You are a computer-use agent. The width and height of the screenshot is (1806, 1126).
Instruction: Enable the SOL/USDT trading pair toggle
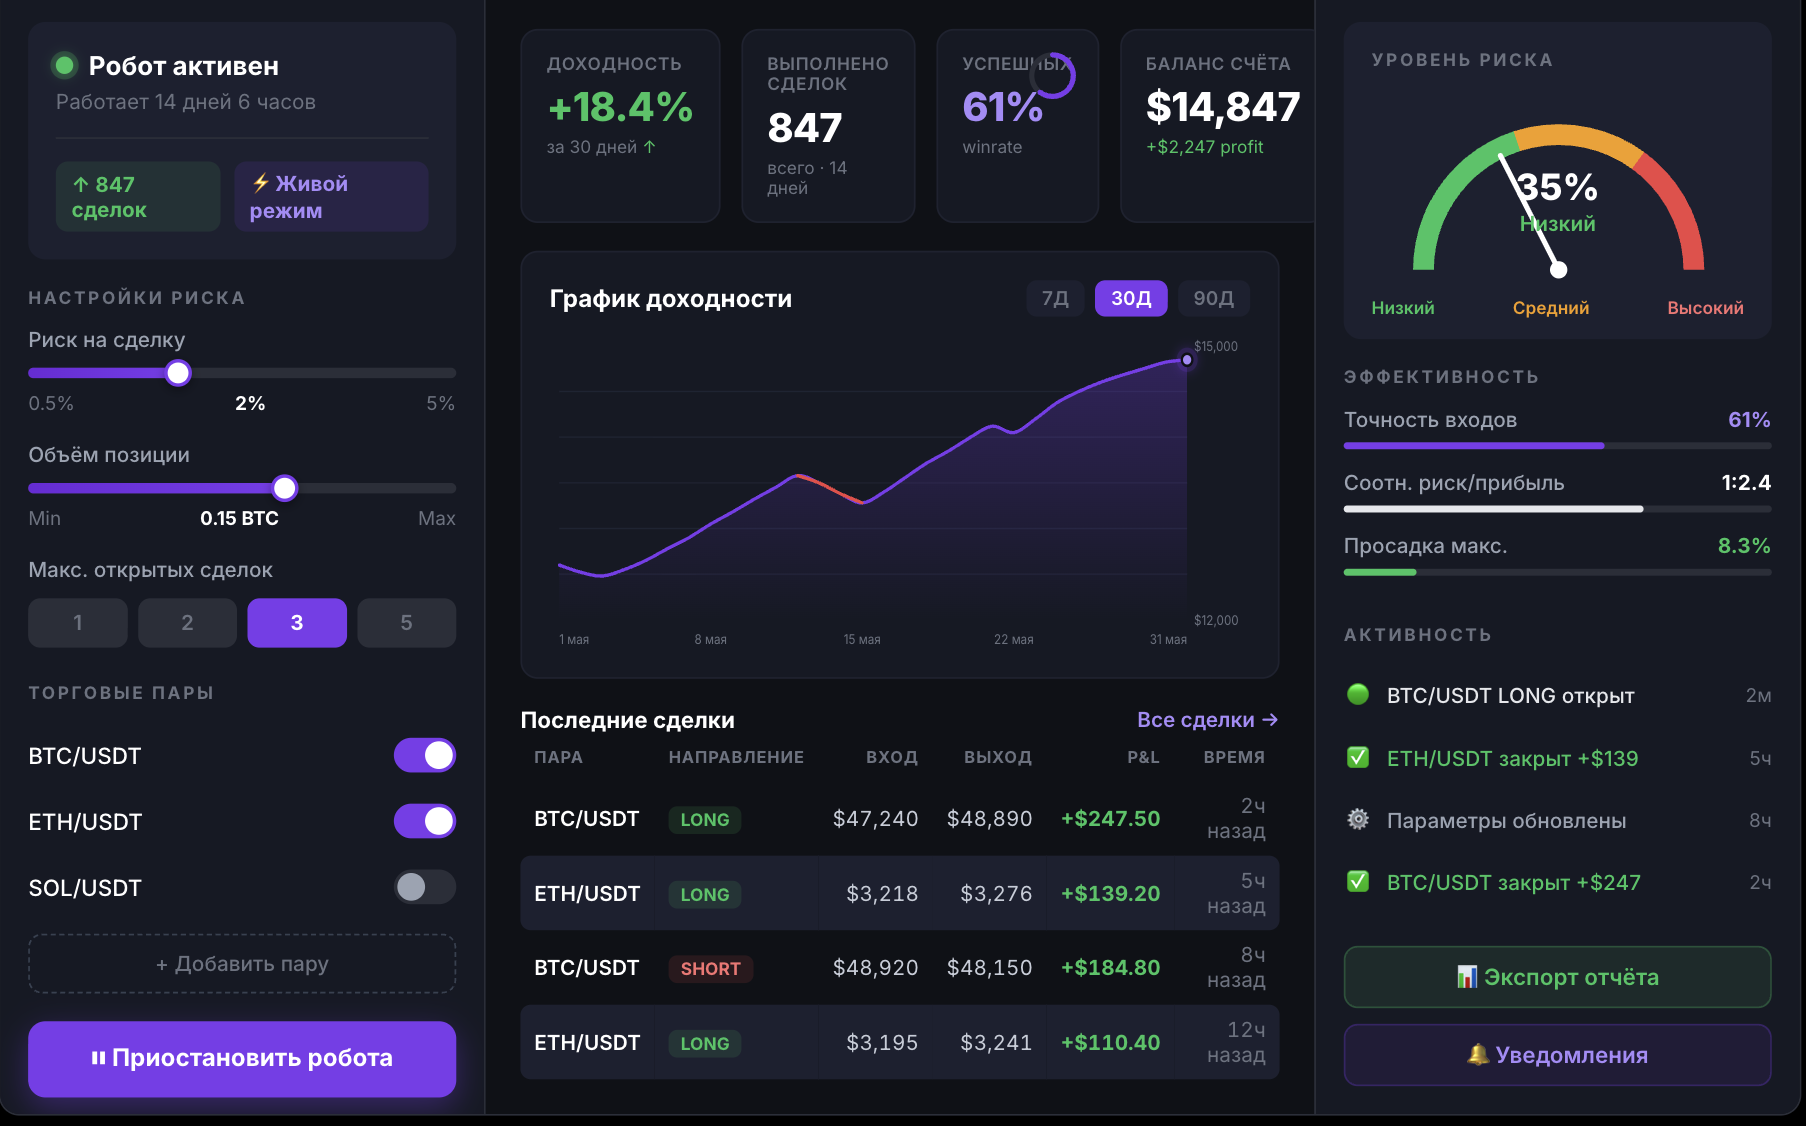(x=424, y=887)
